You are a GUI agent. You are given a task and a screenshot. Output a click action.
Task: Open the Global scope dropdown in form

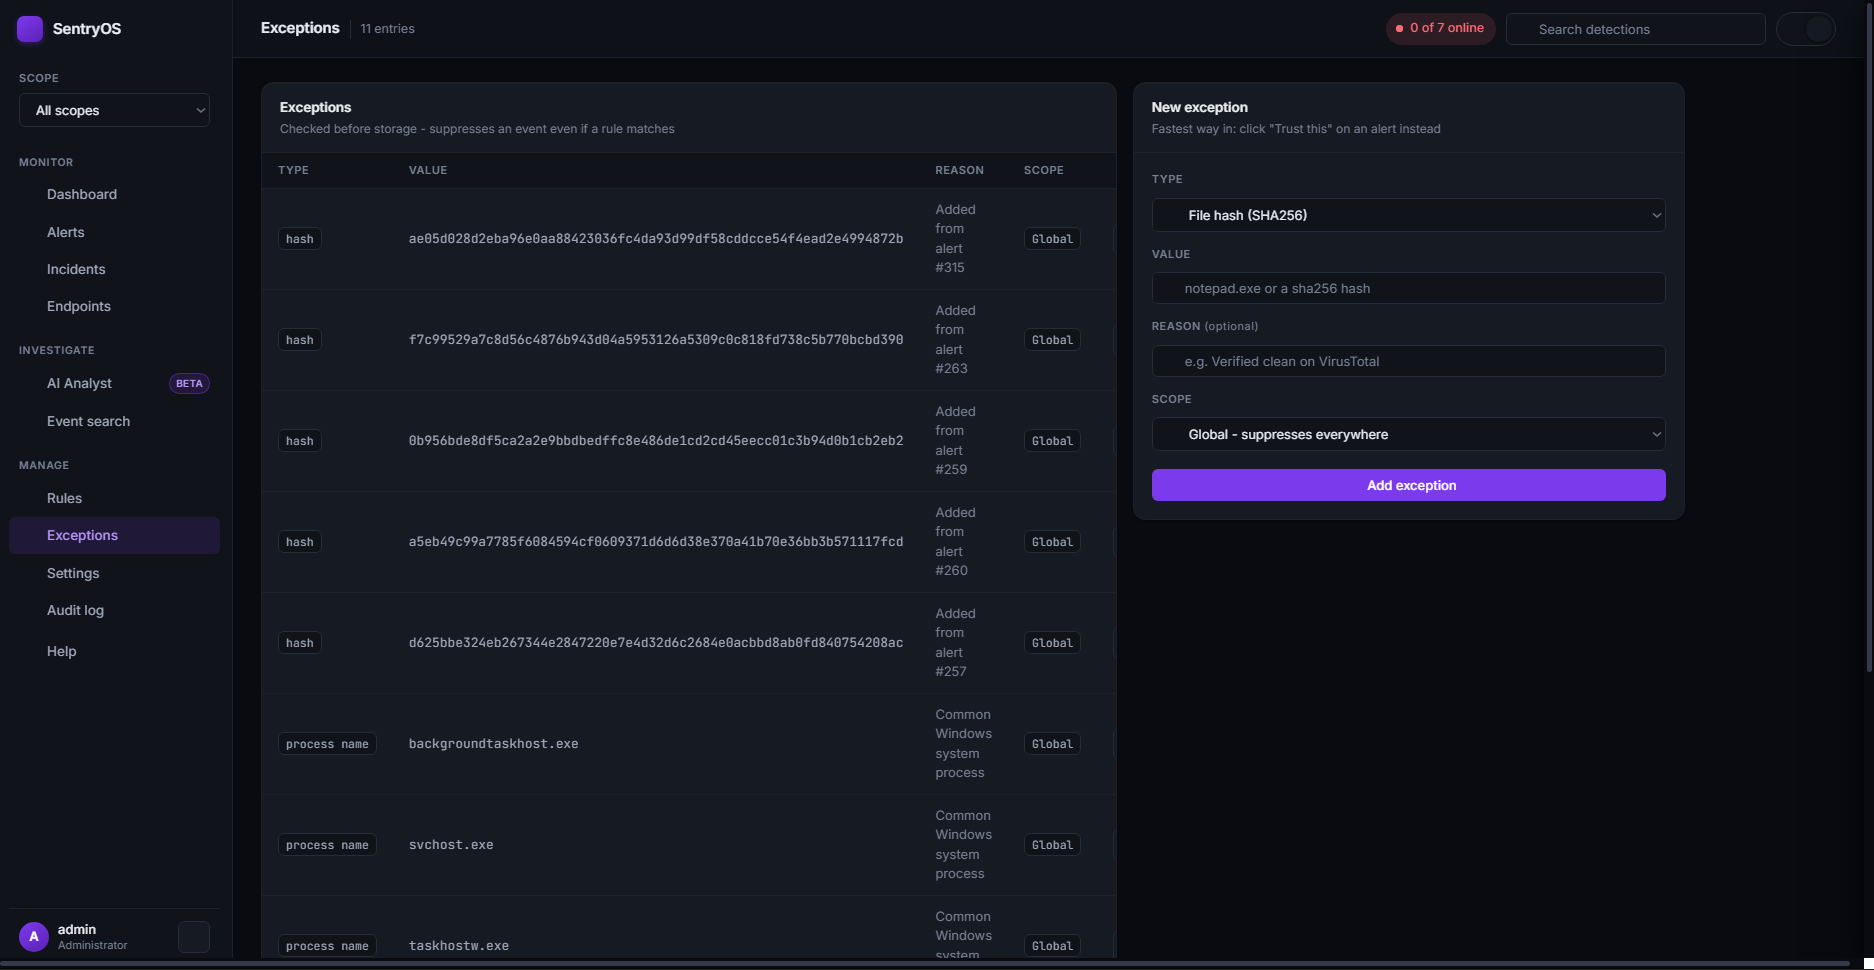pos(1408,434)
